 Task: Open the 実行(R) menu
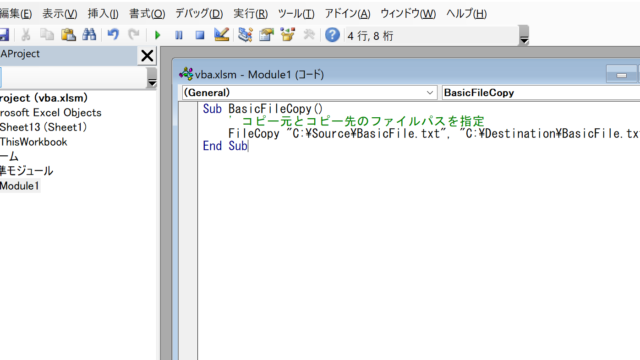250,13
